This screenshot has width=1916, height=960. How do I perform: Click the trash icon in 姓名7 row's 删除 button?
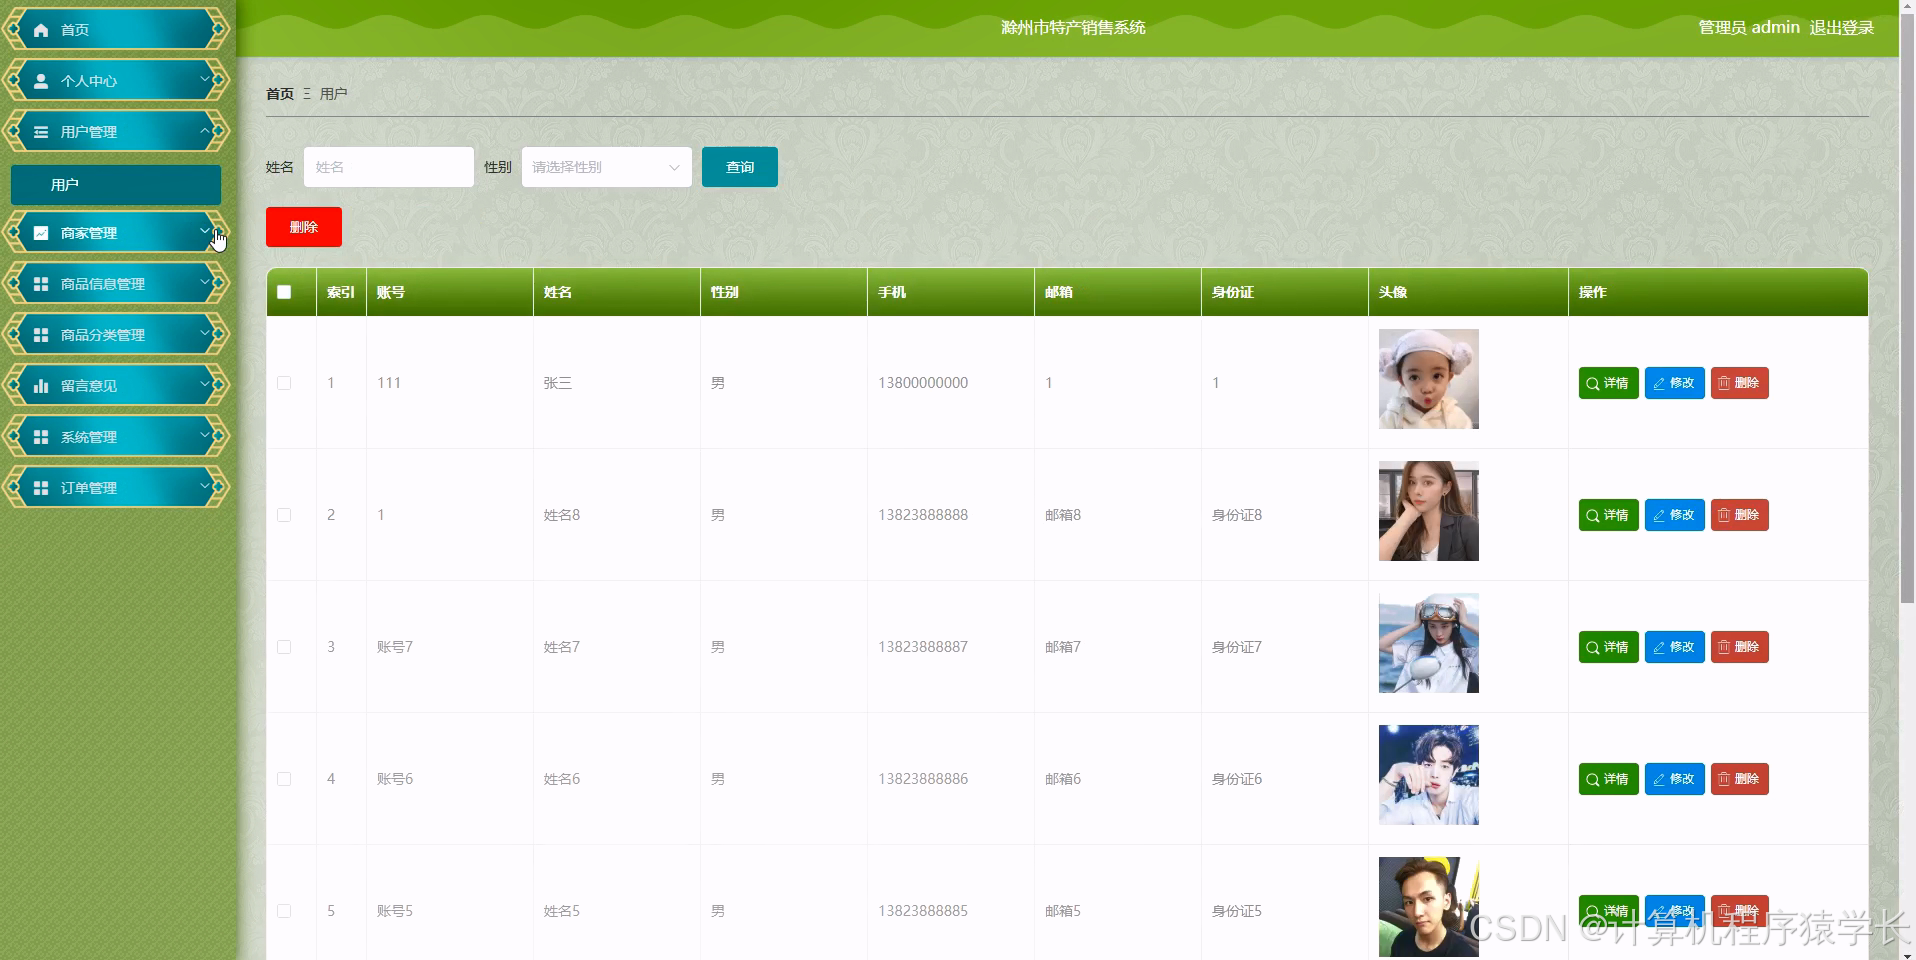(x=1724, y=647)
